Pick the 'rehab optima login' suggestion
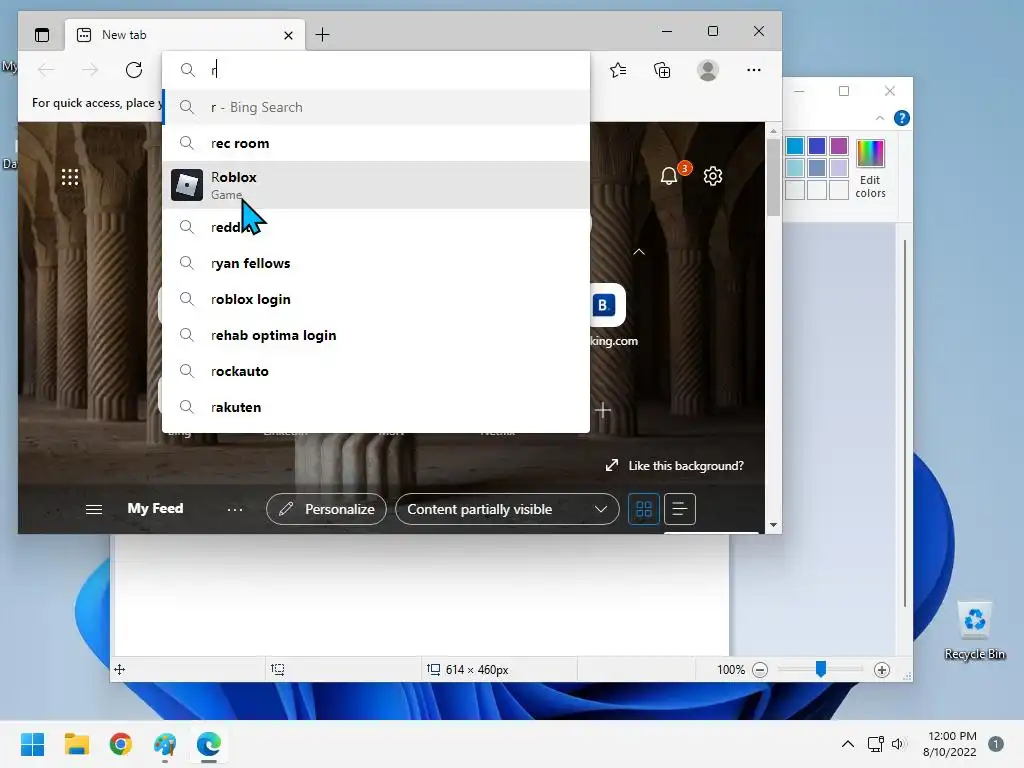Image resolution: width=1024 pixels, height=768 pixels. (376, 335)
